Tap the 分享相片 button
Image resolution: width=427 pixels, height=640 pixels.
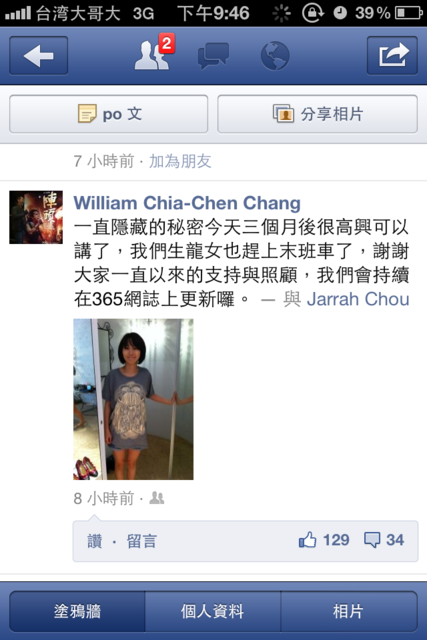[x=318, y=114]
